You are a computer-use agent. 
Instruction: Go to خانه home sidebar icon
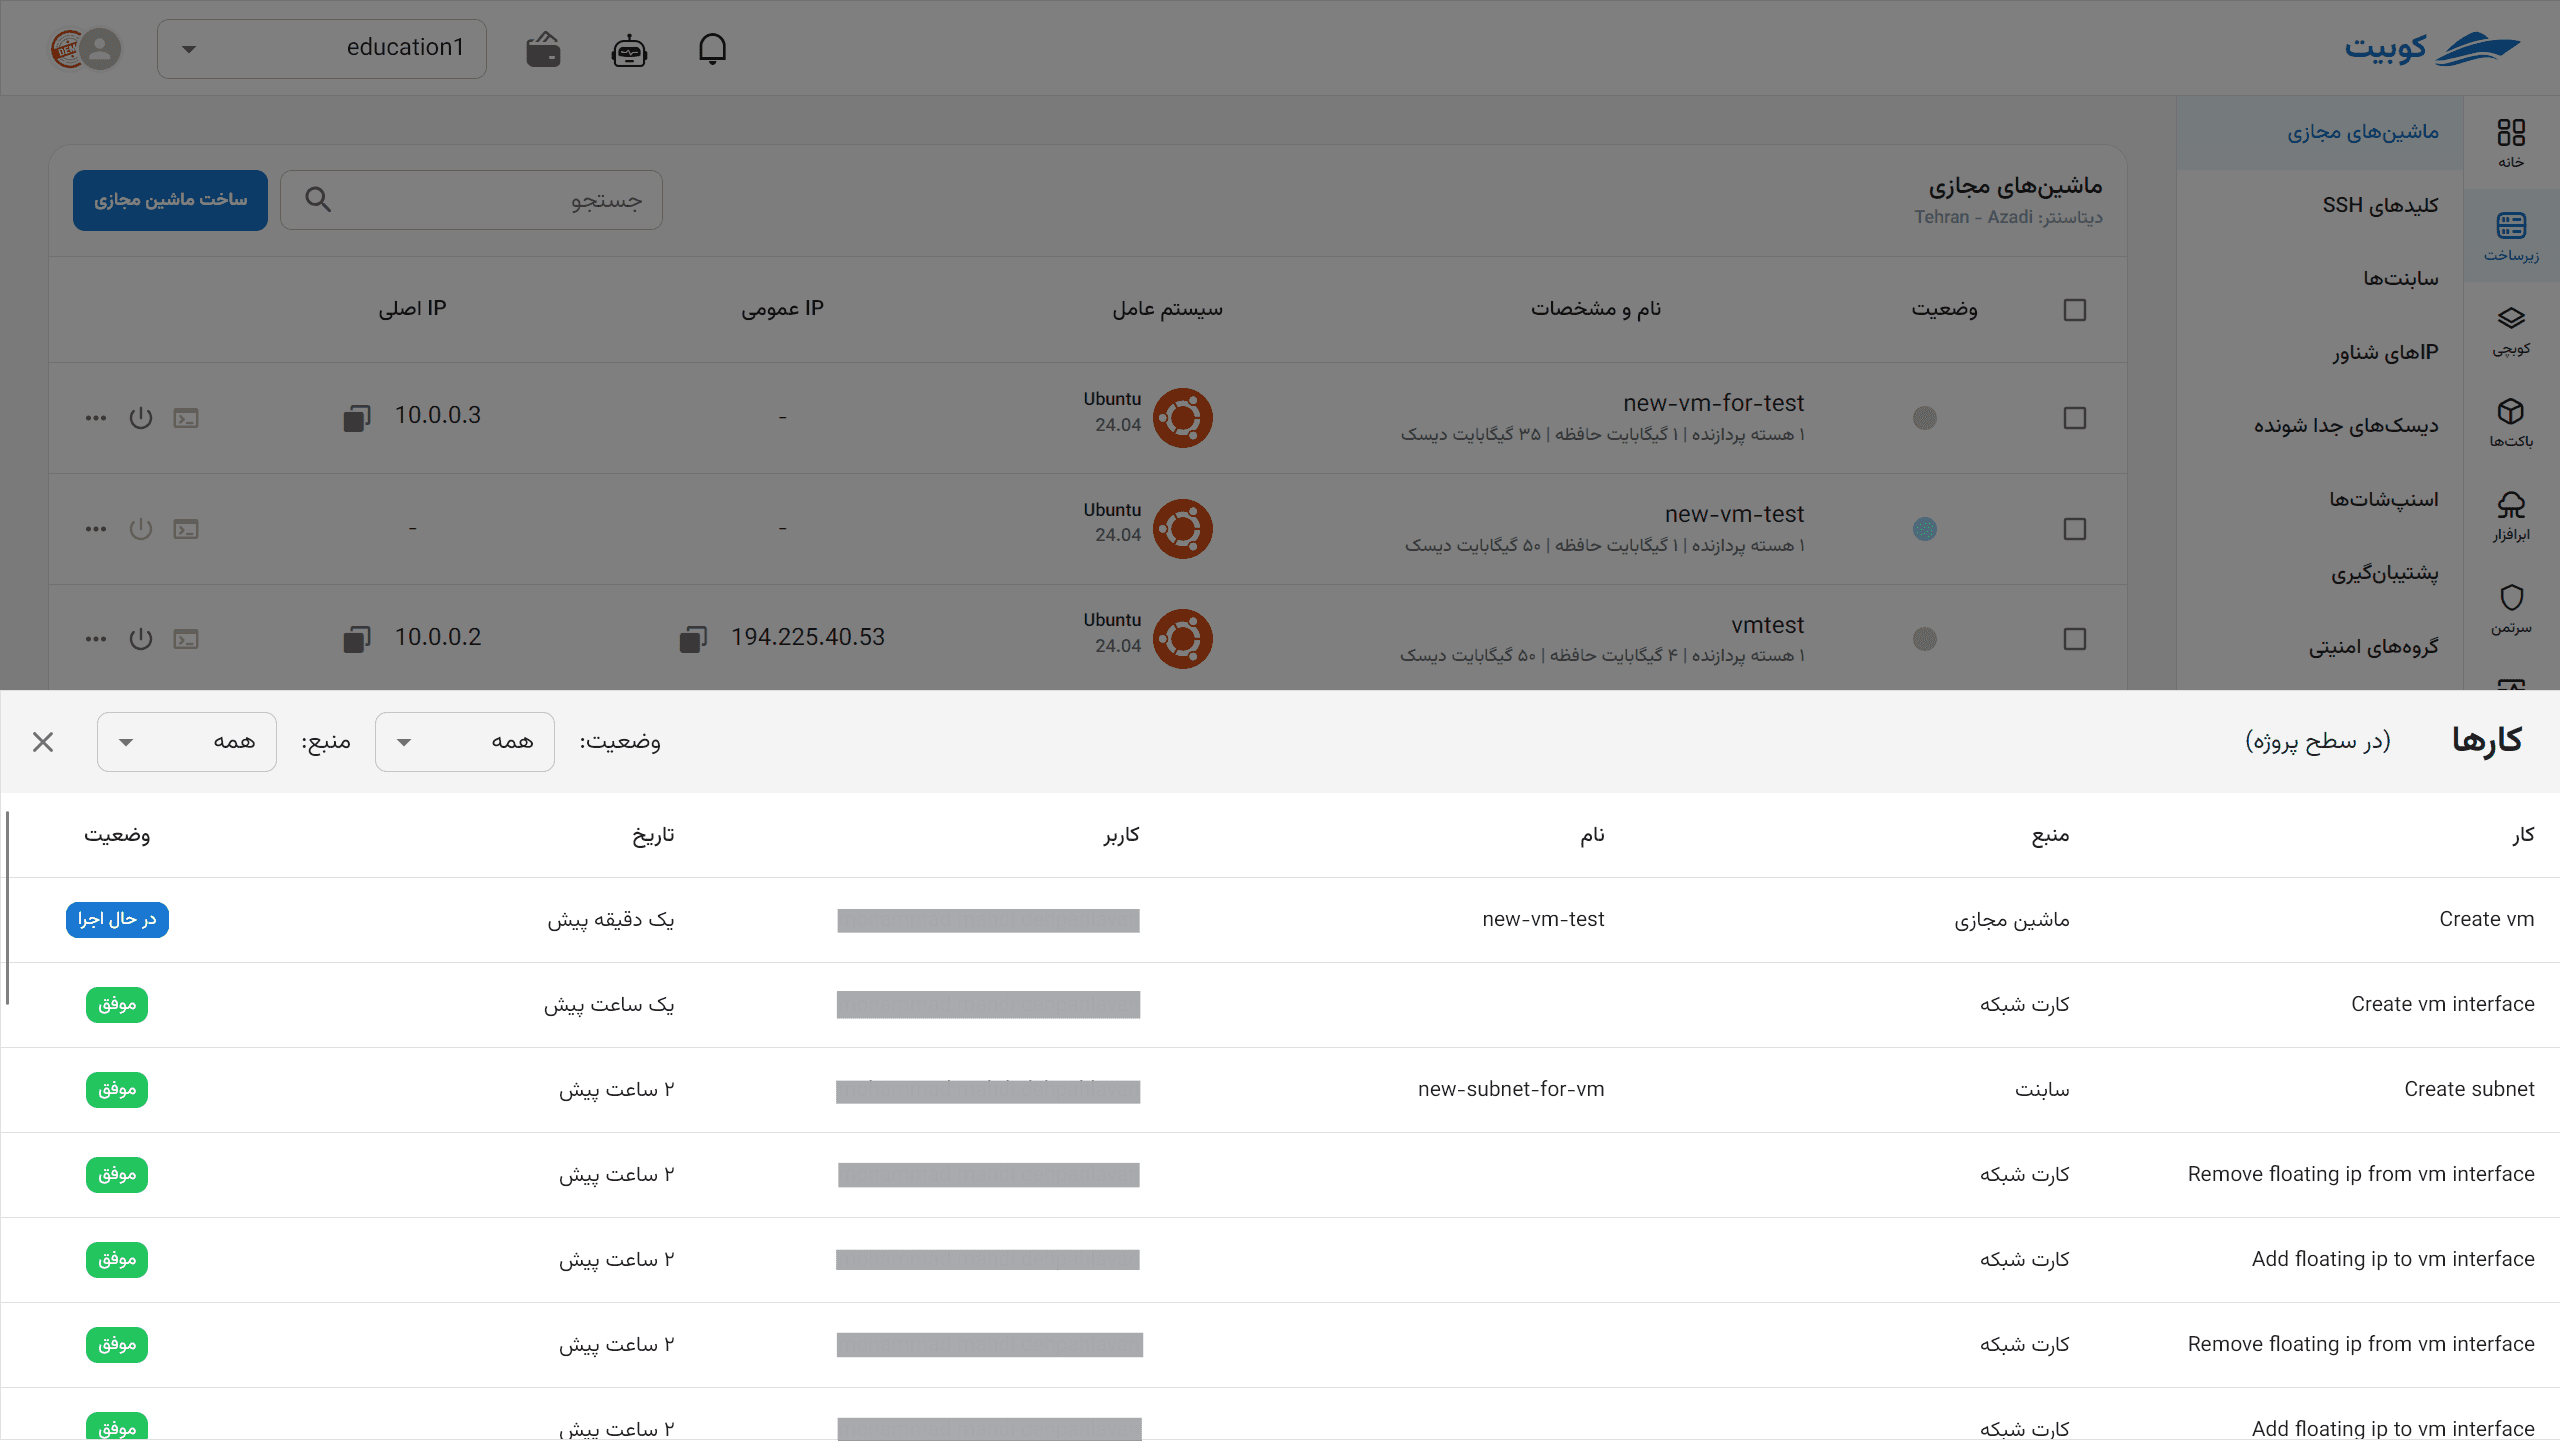pos(2511,143)
